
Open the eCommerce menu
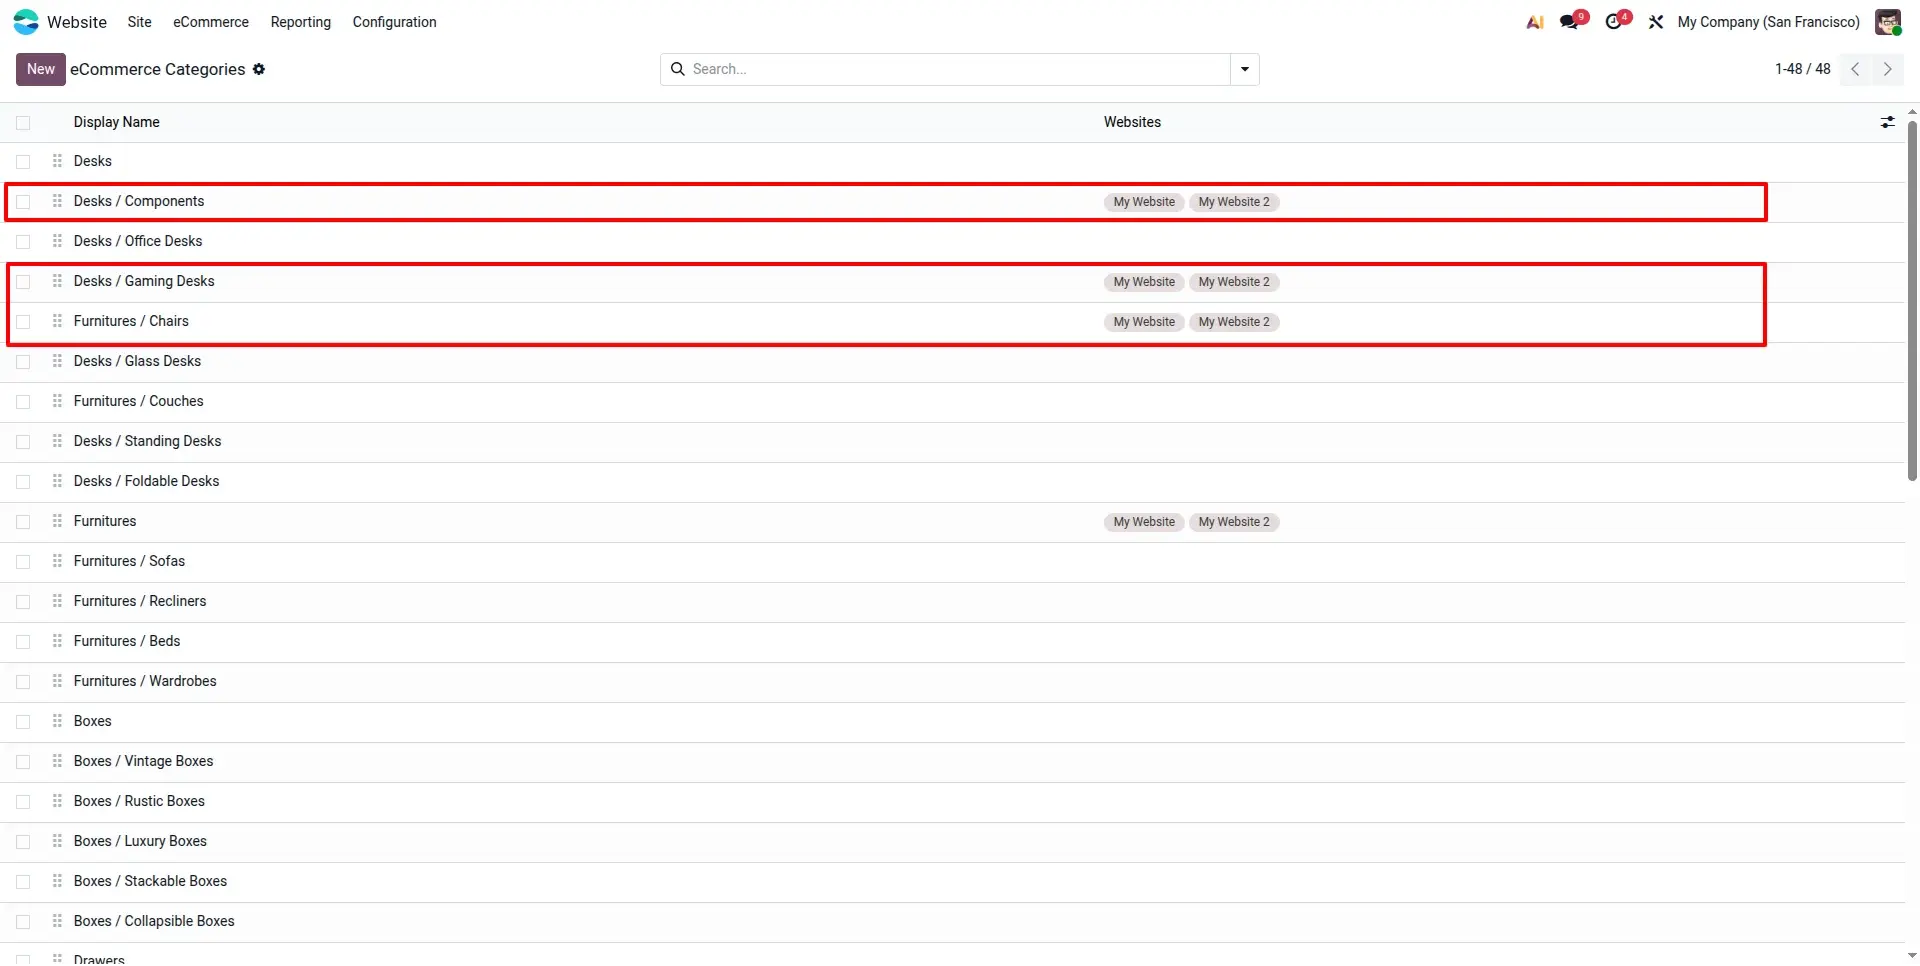pyautogui.click(x=211, y=22)
